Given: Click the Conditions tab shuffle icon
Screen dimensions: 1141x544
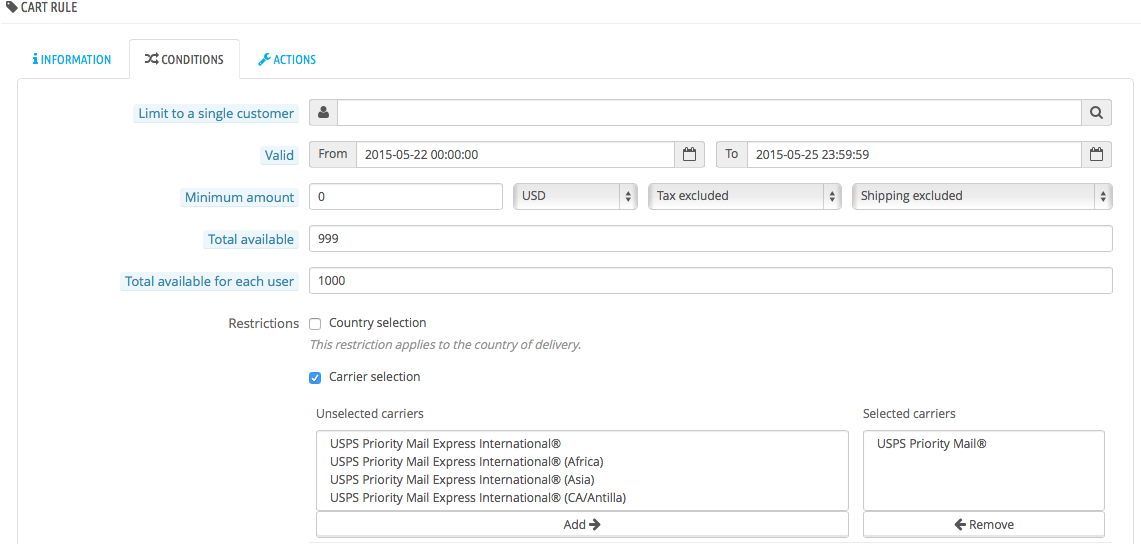Looking at the screenshot, I should coord(151,60).
